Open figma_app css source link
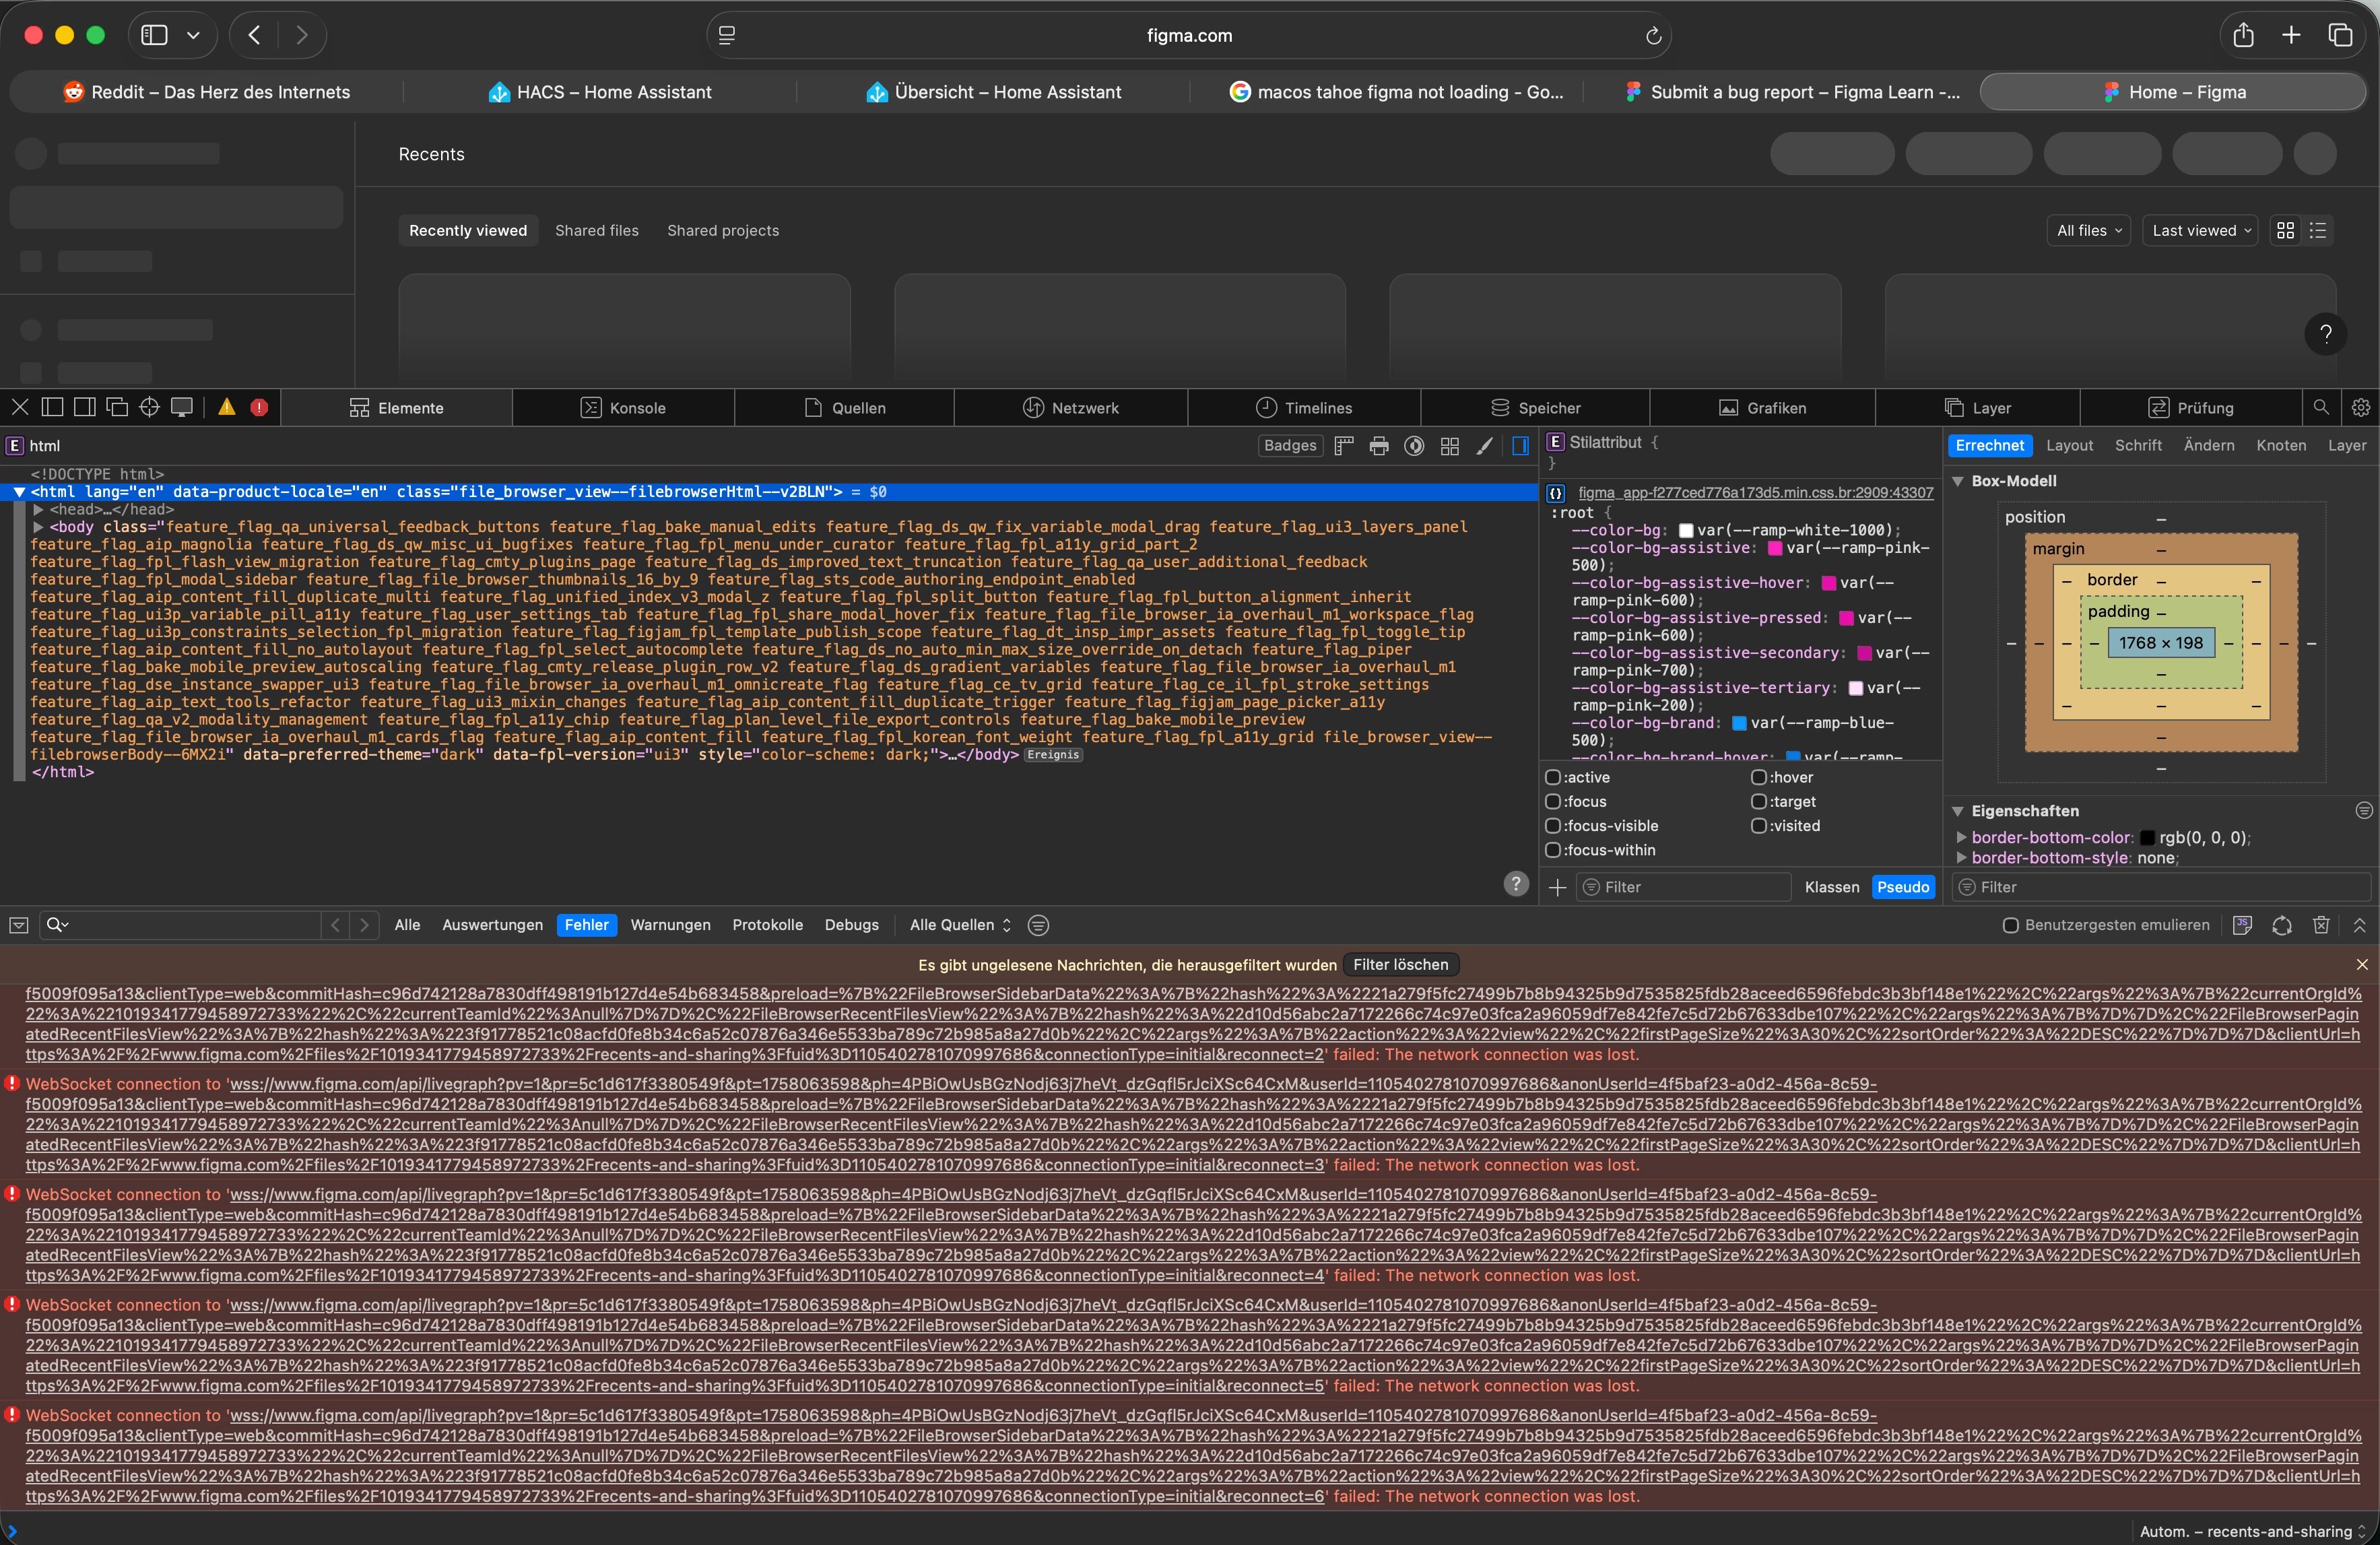Viewport: 2380px width, 1545px height. pos(1755,492)
